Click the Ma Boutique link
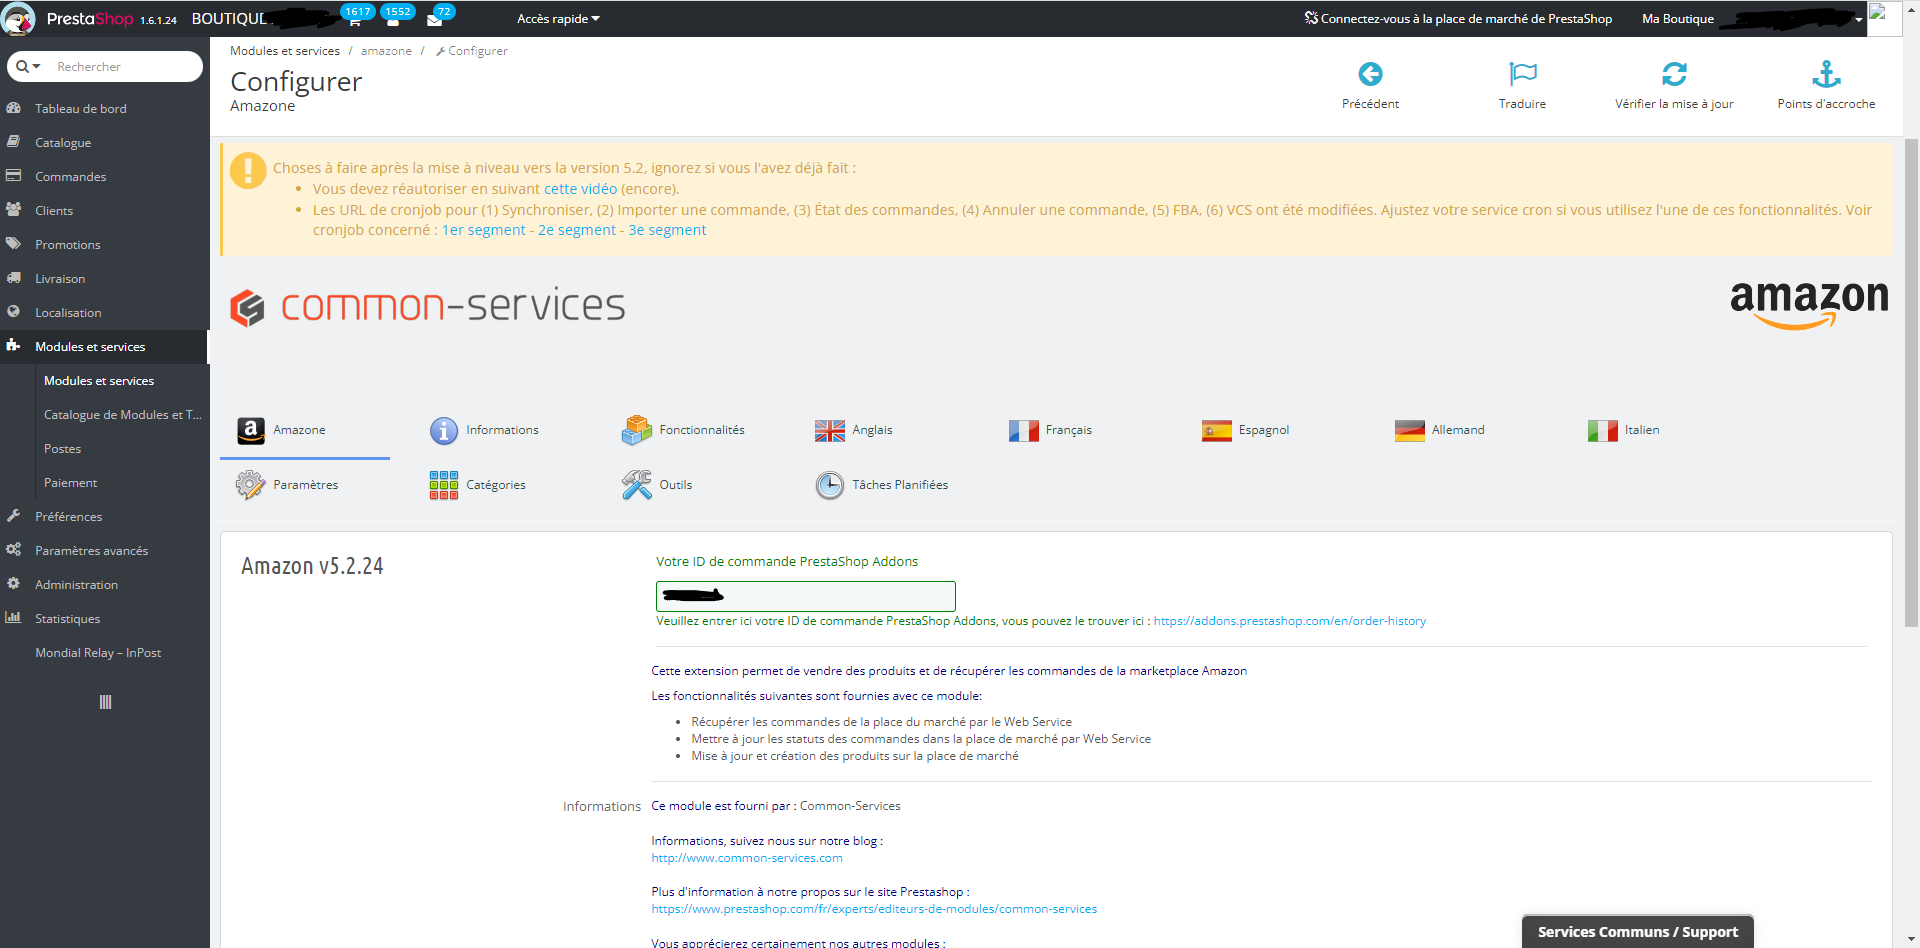This screenshot has height=948, width=1920. click(1678, 19)
